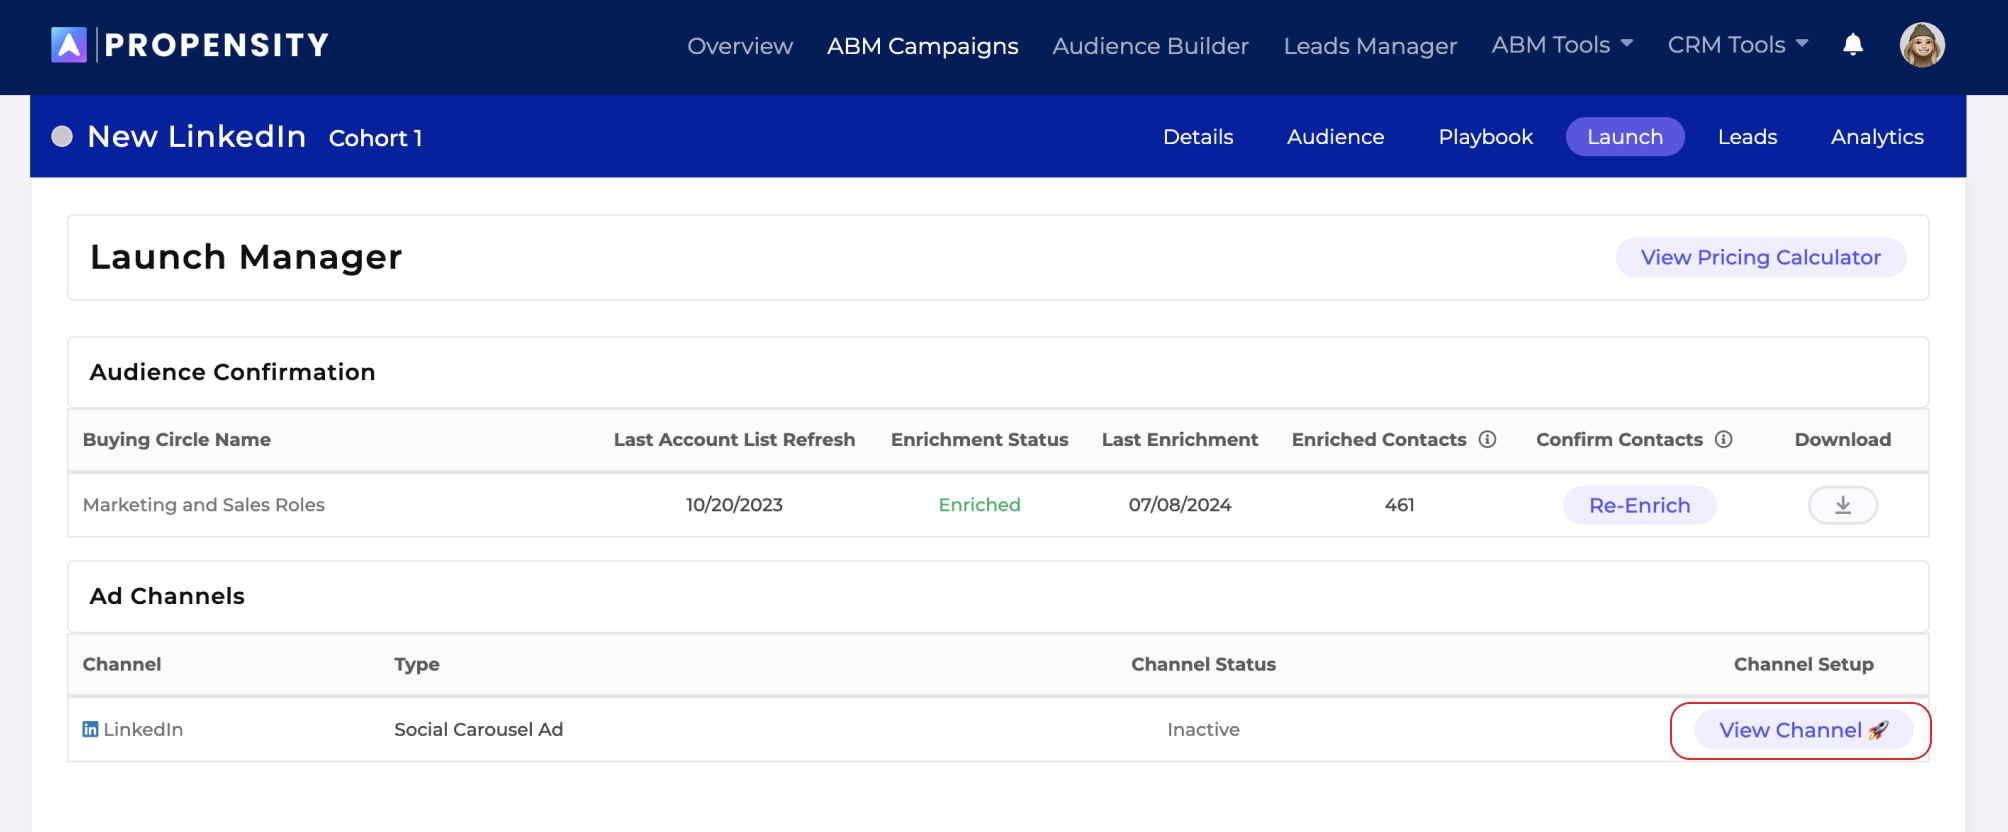This screenshot has height=832, width=2008.
Task: Click the Channel Status column header
Action: (1203, 664)
